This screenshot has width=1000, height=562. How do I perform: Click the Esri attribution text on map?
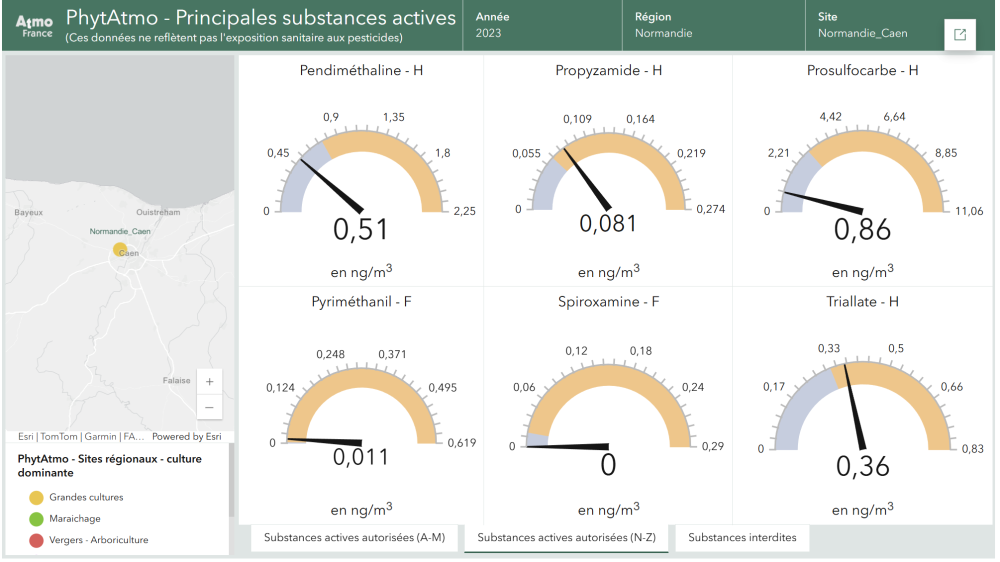pyautogui.click(x=26, y=436)
